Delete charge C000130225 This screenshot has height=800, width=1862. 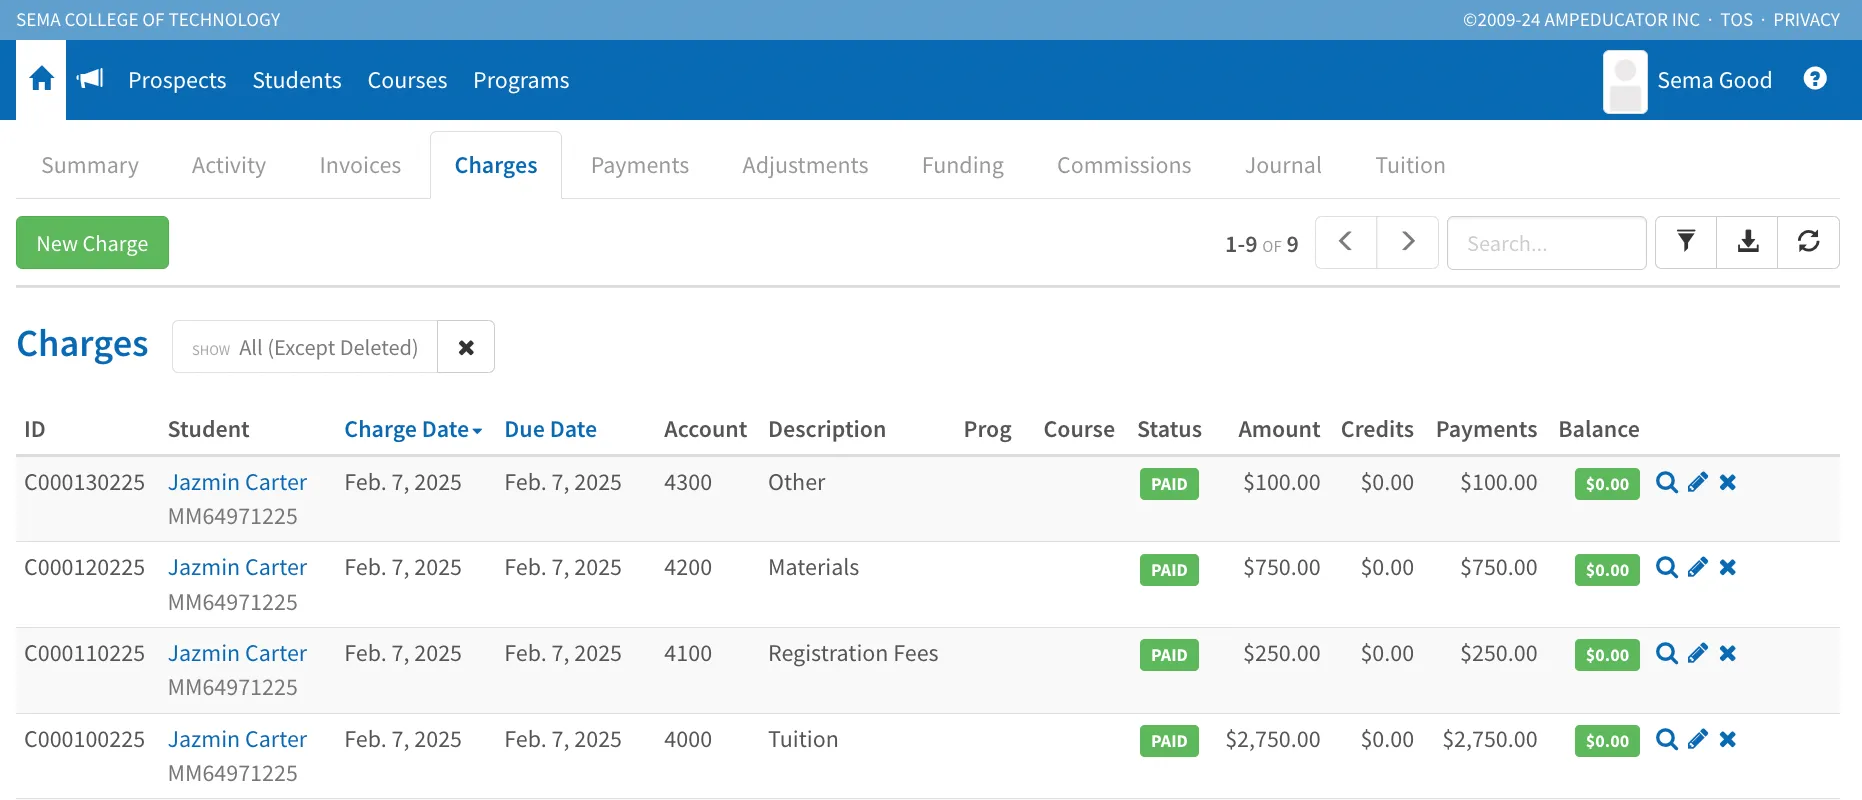coord(1728,482)
